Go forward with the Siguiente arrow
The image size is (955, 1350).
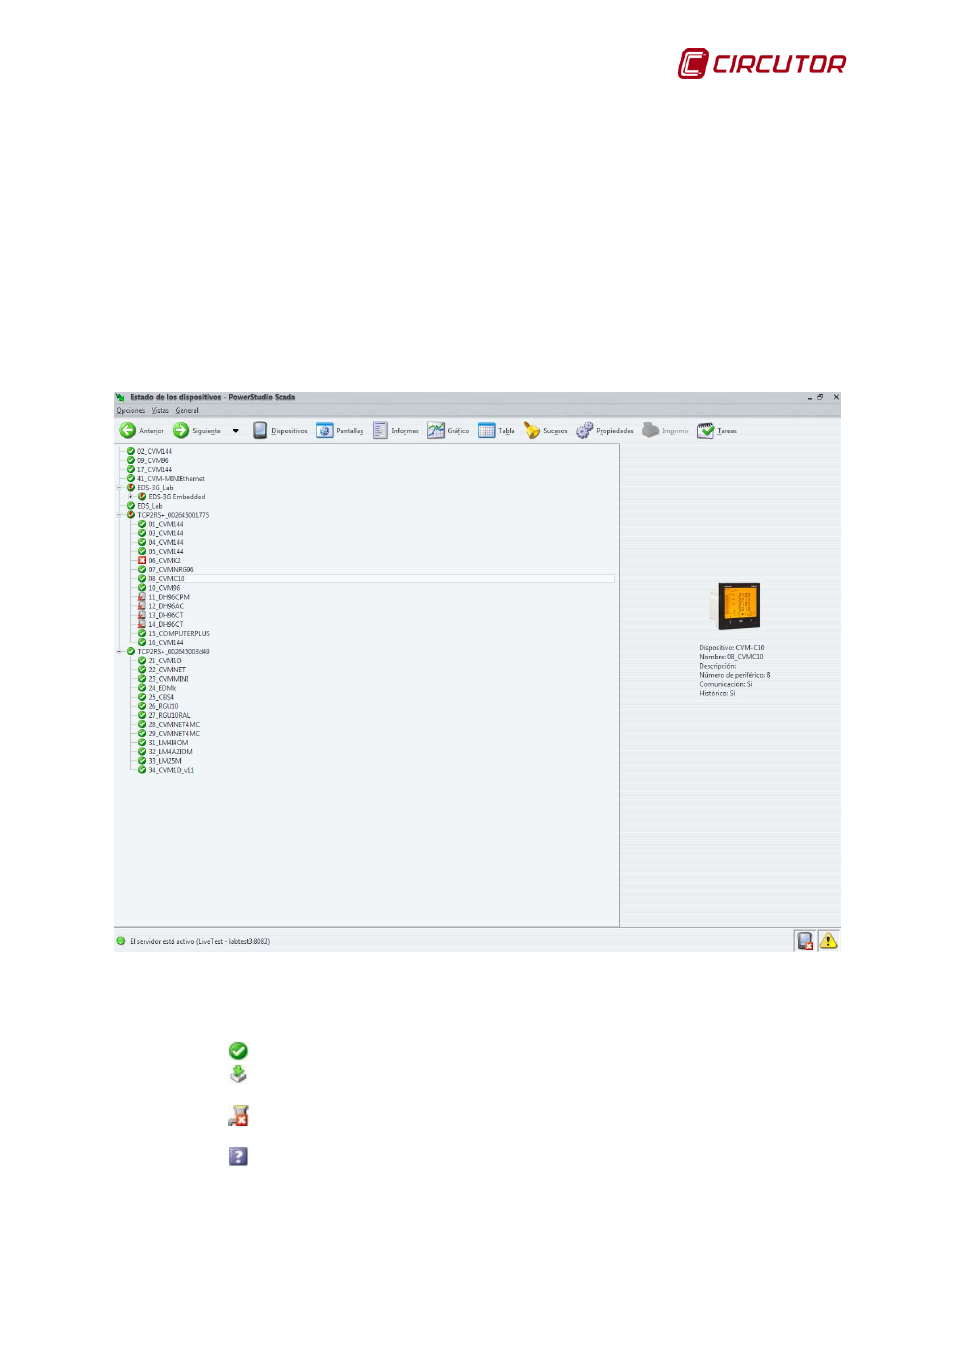(197, 431)
